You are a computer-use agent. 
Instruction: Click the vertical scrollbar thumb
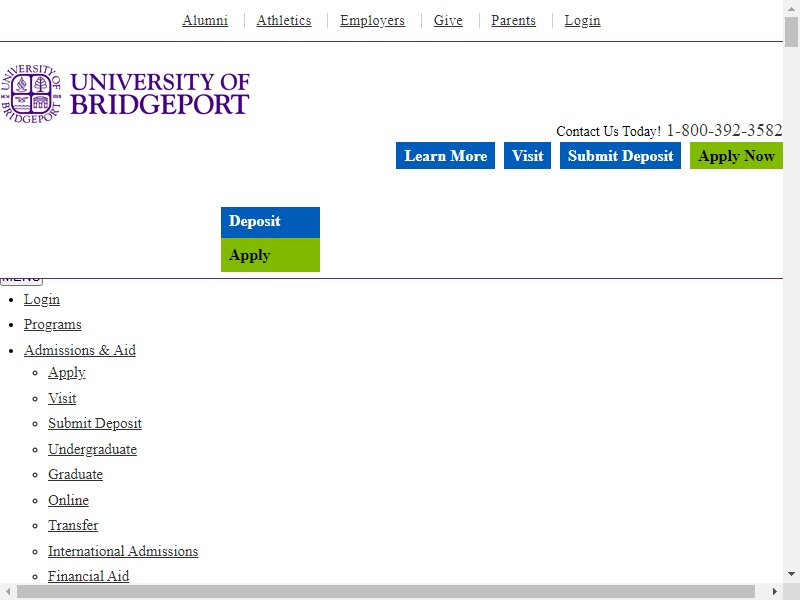point(791,32)
